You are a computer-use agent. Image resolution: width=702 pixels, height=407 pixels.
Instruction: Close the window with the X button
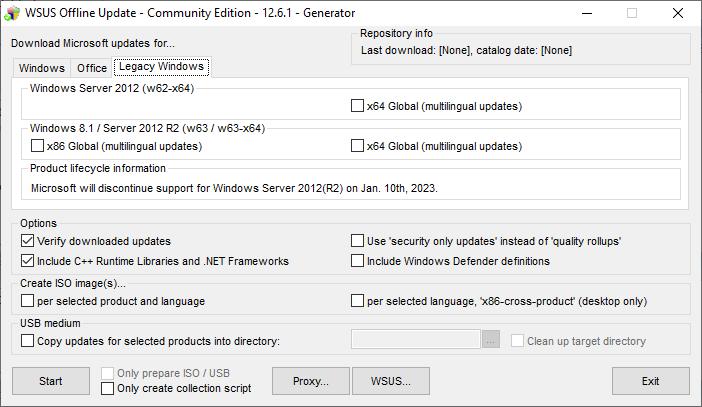point(678,13)
